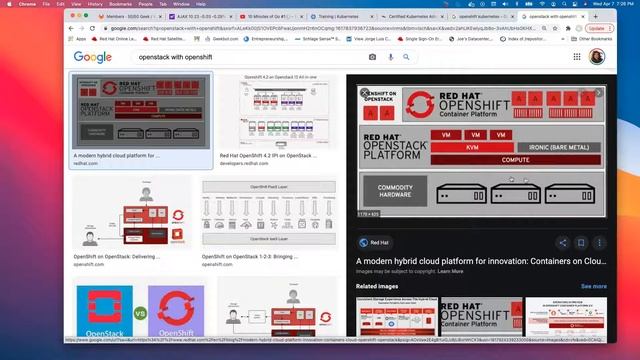Click the Google logo
640x360 pixels.
coord(93,57)
